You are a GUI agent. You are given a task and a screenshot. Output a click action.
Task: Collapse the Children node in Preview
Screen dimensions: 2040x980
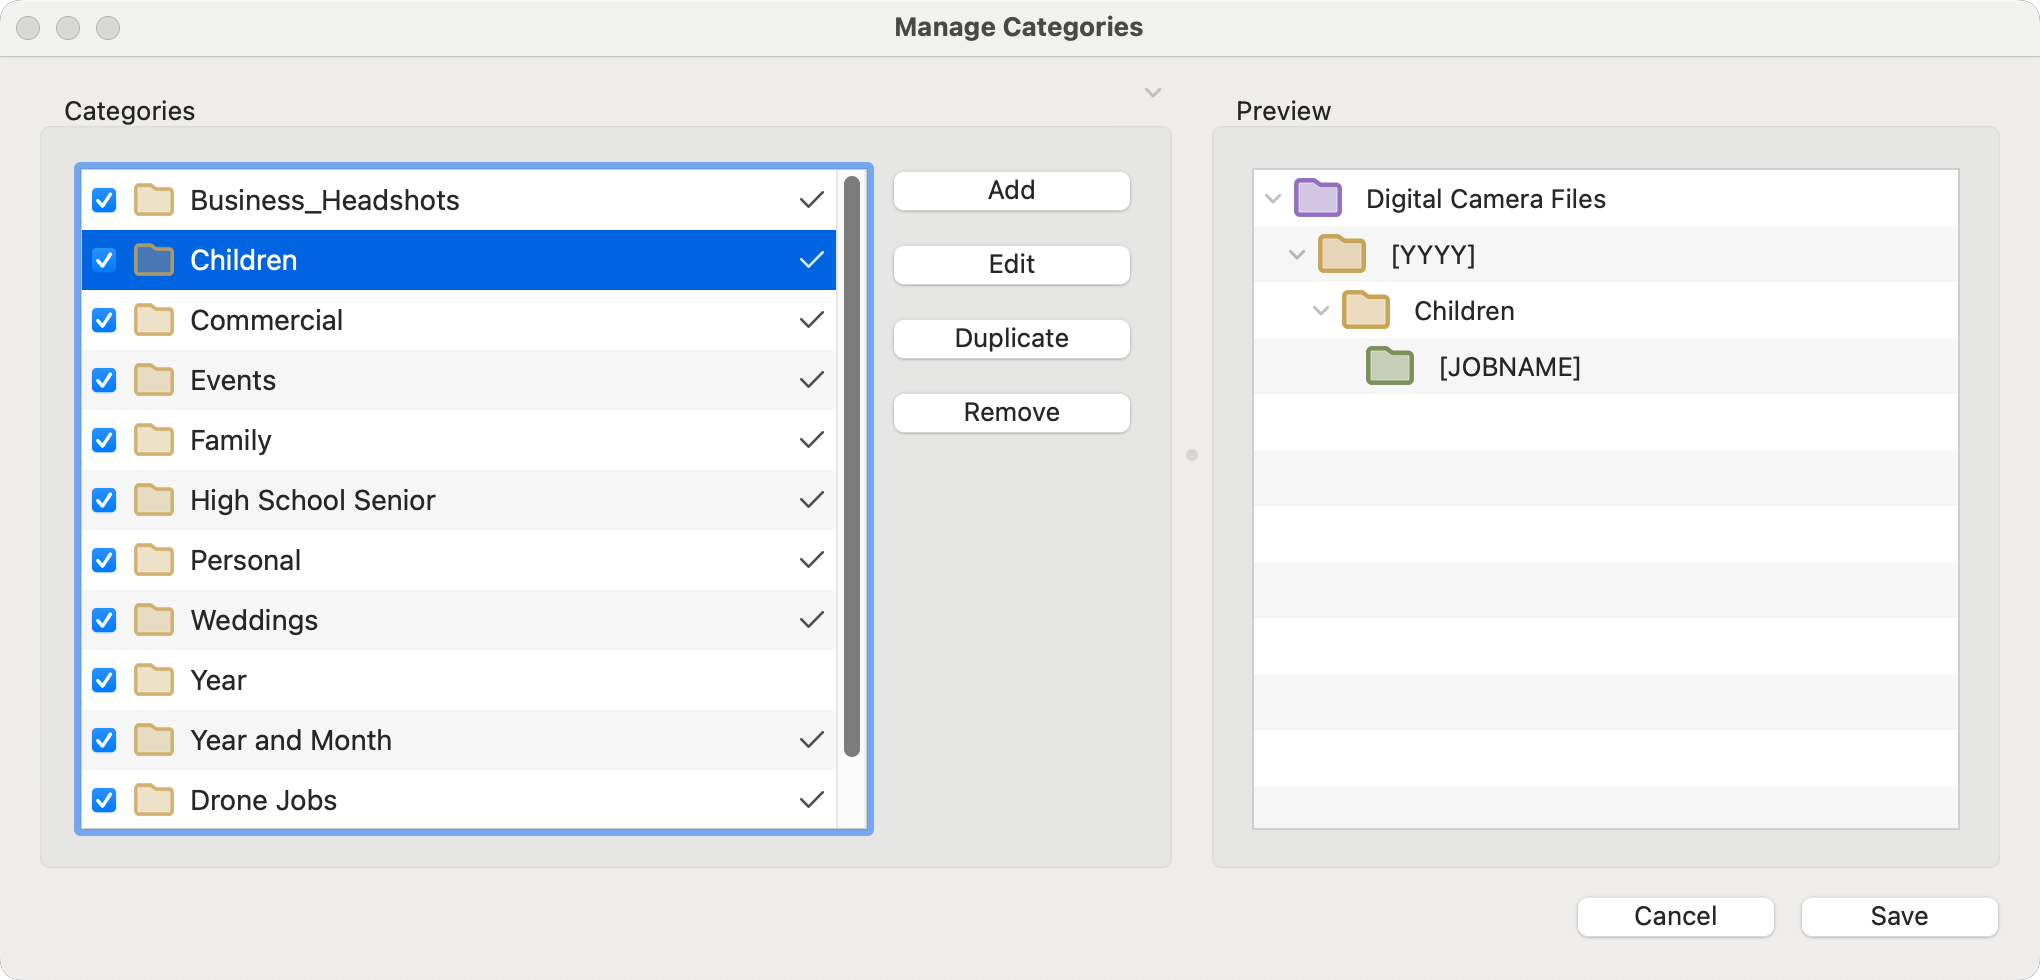[1321, 310]
